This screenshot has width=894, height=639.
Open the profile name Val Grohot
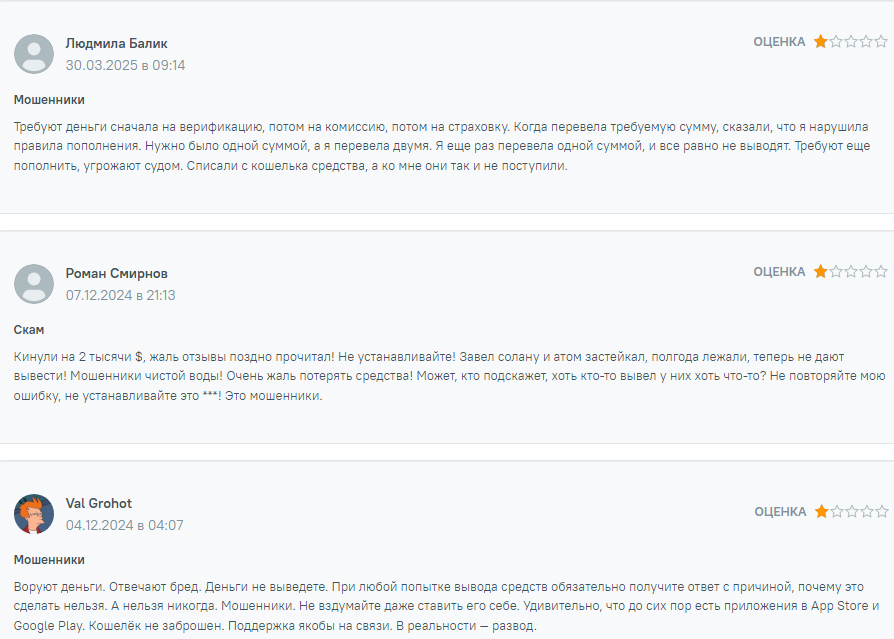[98, 503]
